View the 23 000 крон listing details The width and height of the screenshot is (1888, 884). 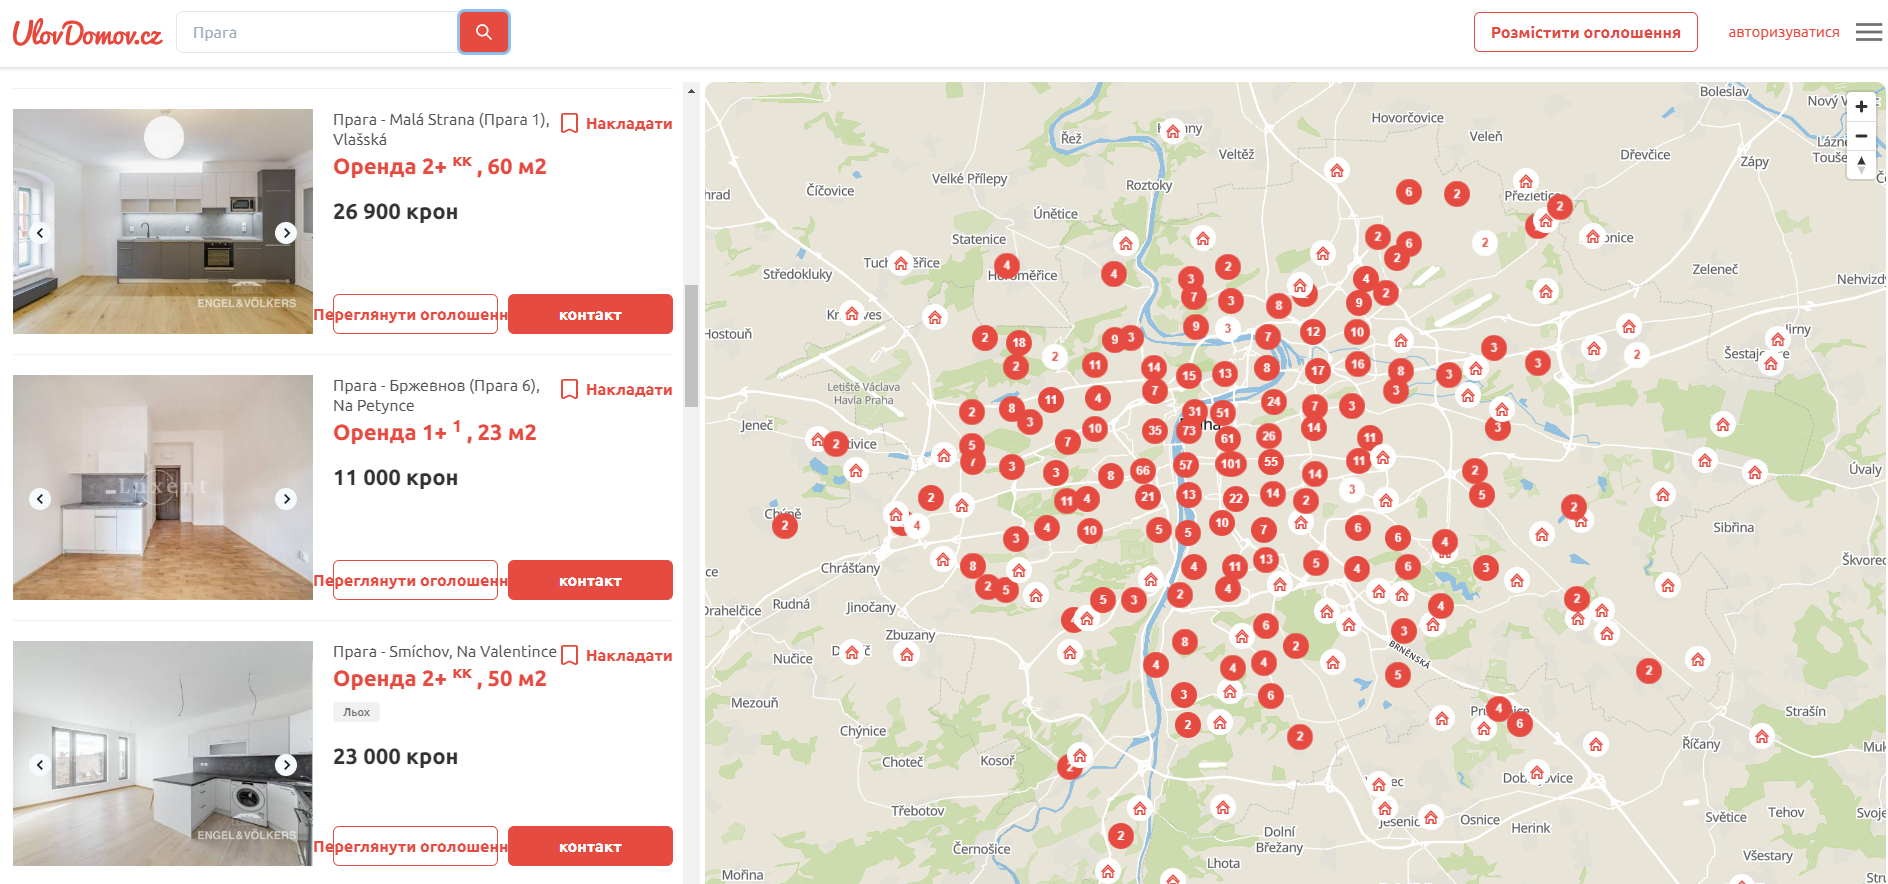click(415, 846)
